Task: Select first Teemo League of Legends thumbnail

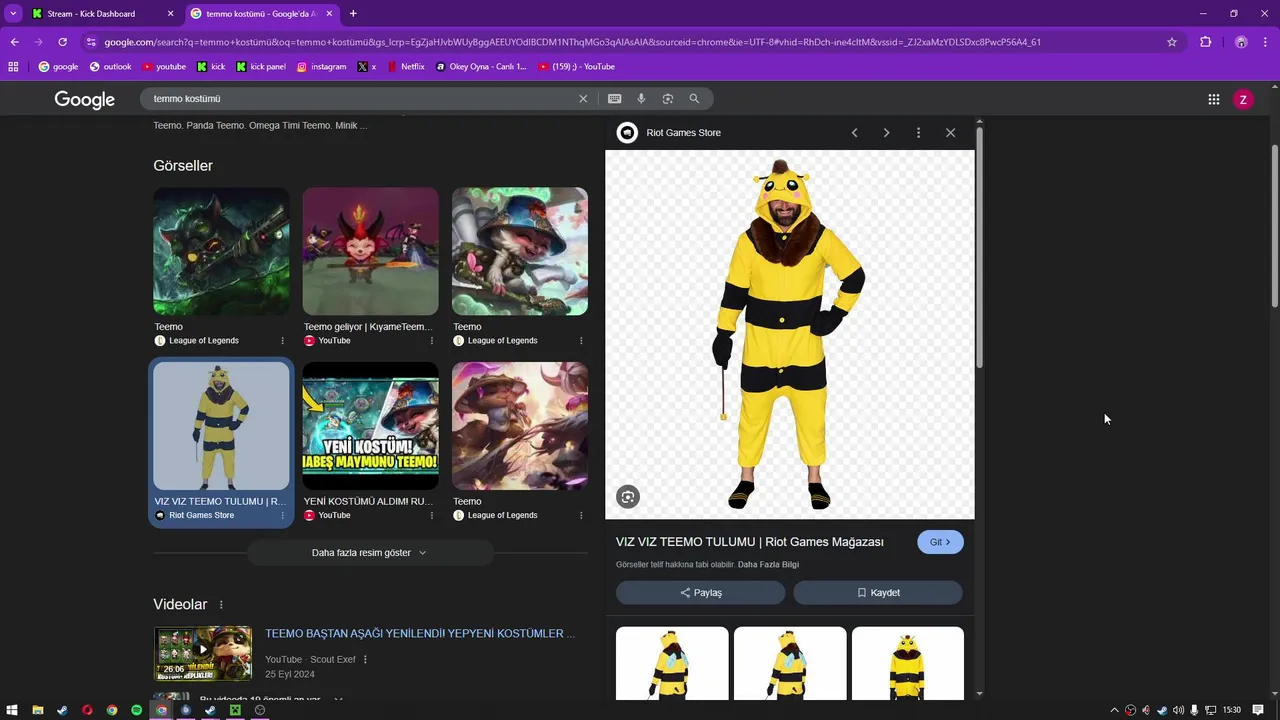Action: pos(221,251)
